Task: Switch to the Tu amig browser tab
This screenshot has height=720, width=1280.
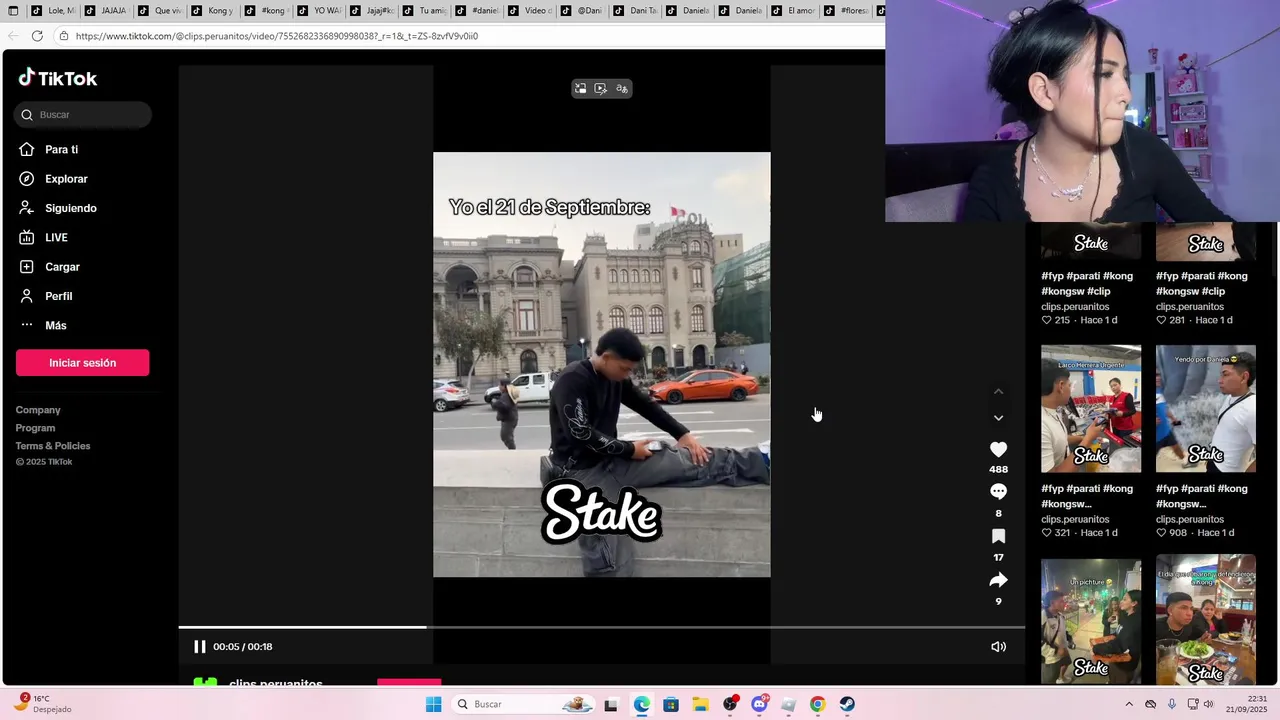Action: 425,11
